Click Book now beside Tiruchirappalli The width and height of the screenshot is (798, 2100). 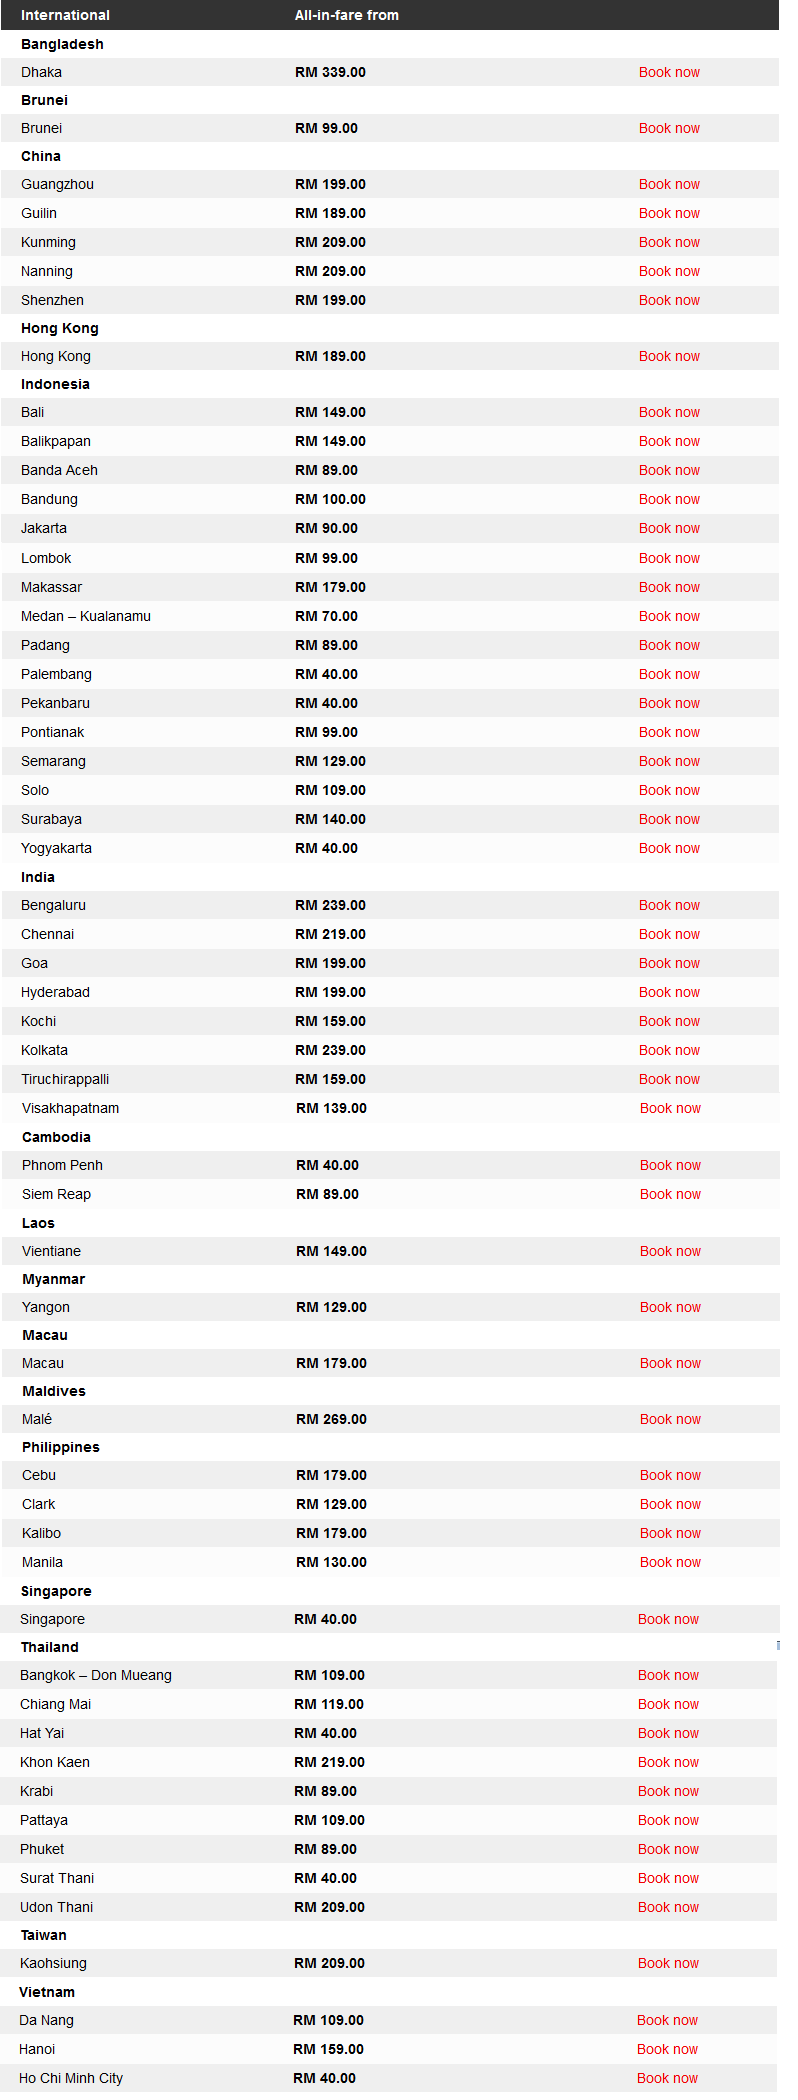[669, 1079]
